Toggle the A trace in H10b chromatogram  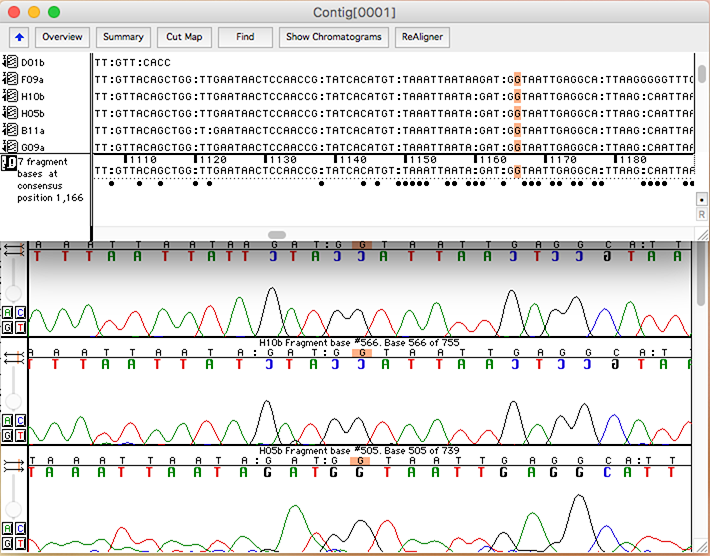click(x=8, y=420)
